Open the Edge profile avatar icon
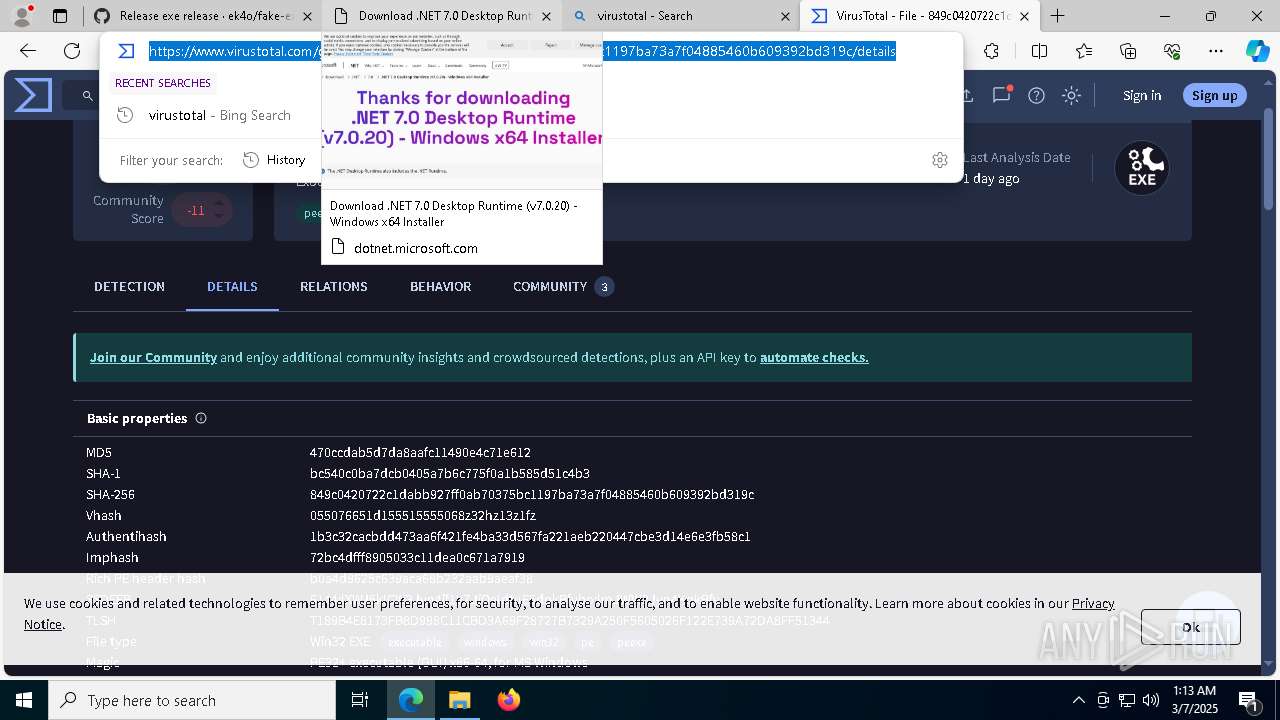The image size is (1280, 720). (x=22, y=16)
